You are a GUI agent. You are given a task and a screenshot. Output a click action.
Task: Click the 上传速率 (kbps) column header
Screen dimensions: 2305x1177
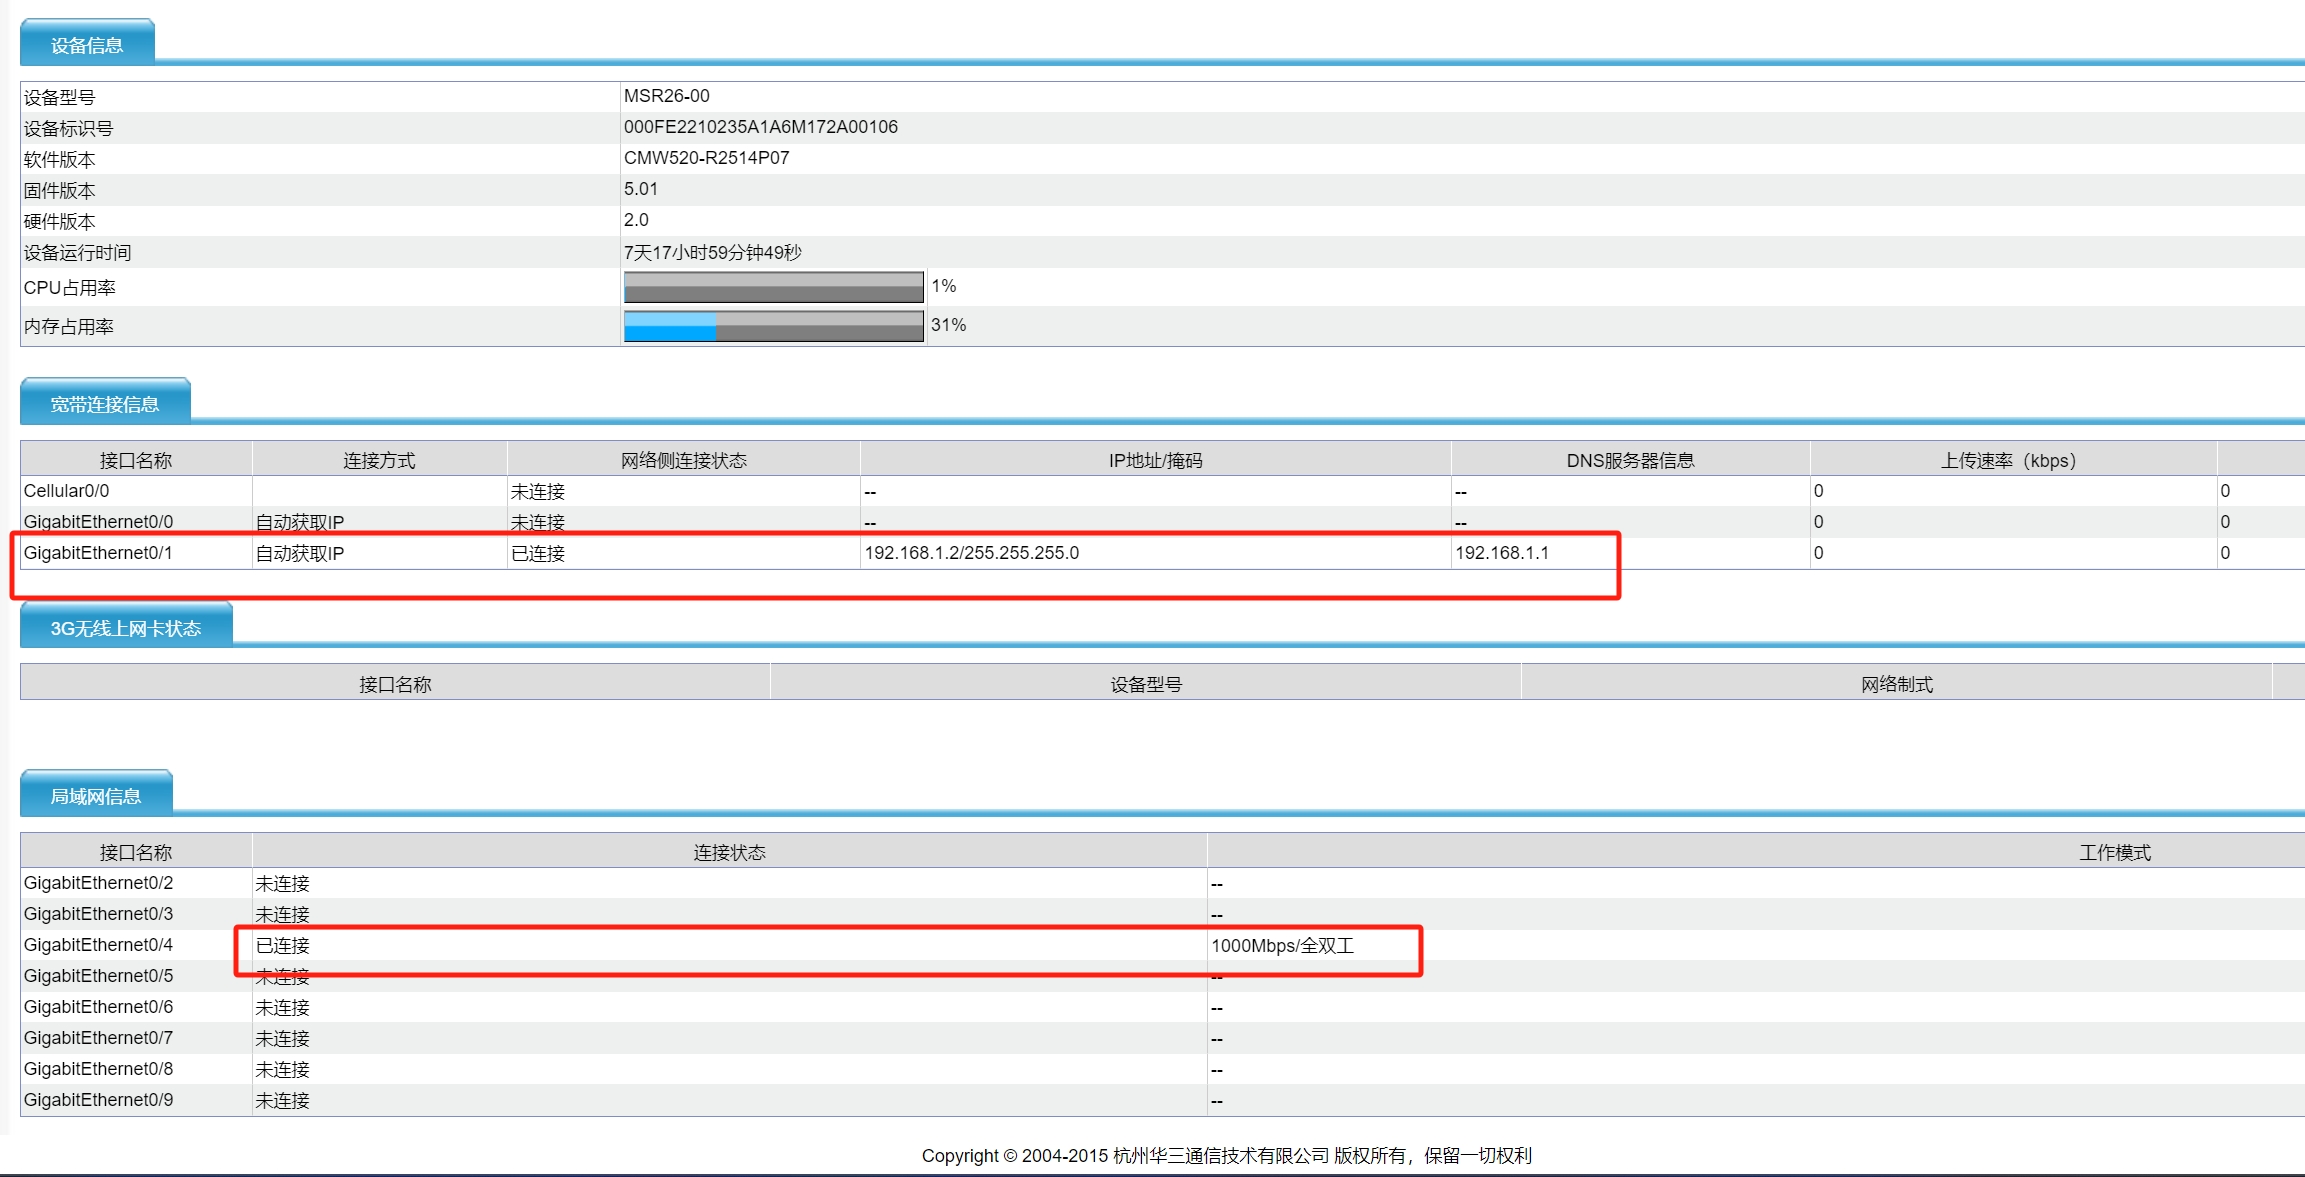[x=2010, y=460]
